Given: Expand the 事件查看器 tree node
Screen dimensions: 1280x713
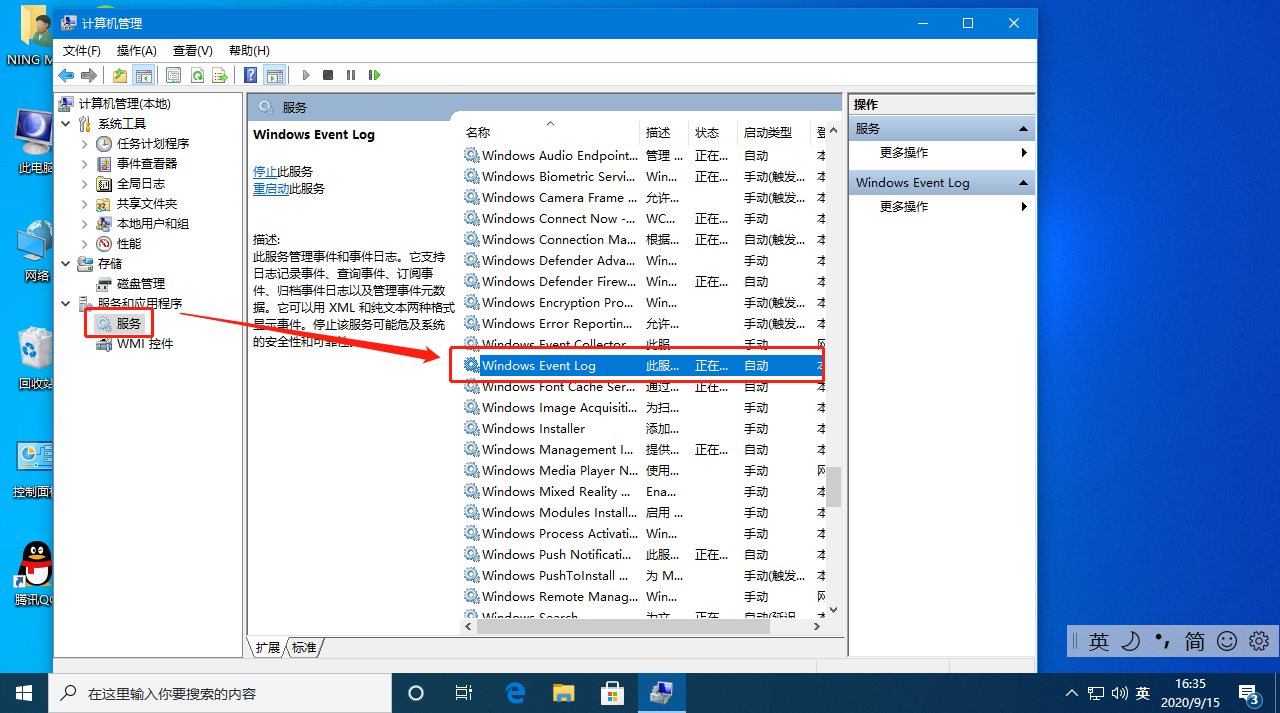Looking at the screenshot, I should [x=85, y=164].
